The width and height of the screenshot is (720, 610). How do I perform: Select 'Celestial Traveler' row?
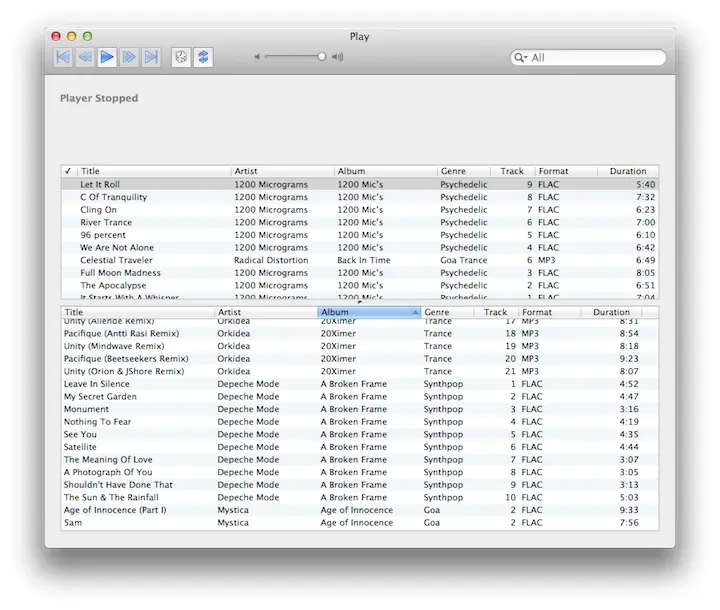360,260
